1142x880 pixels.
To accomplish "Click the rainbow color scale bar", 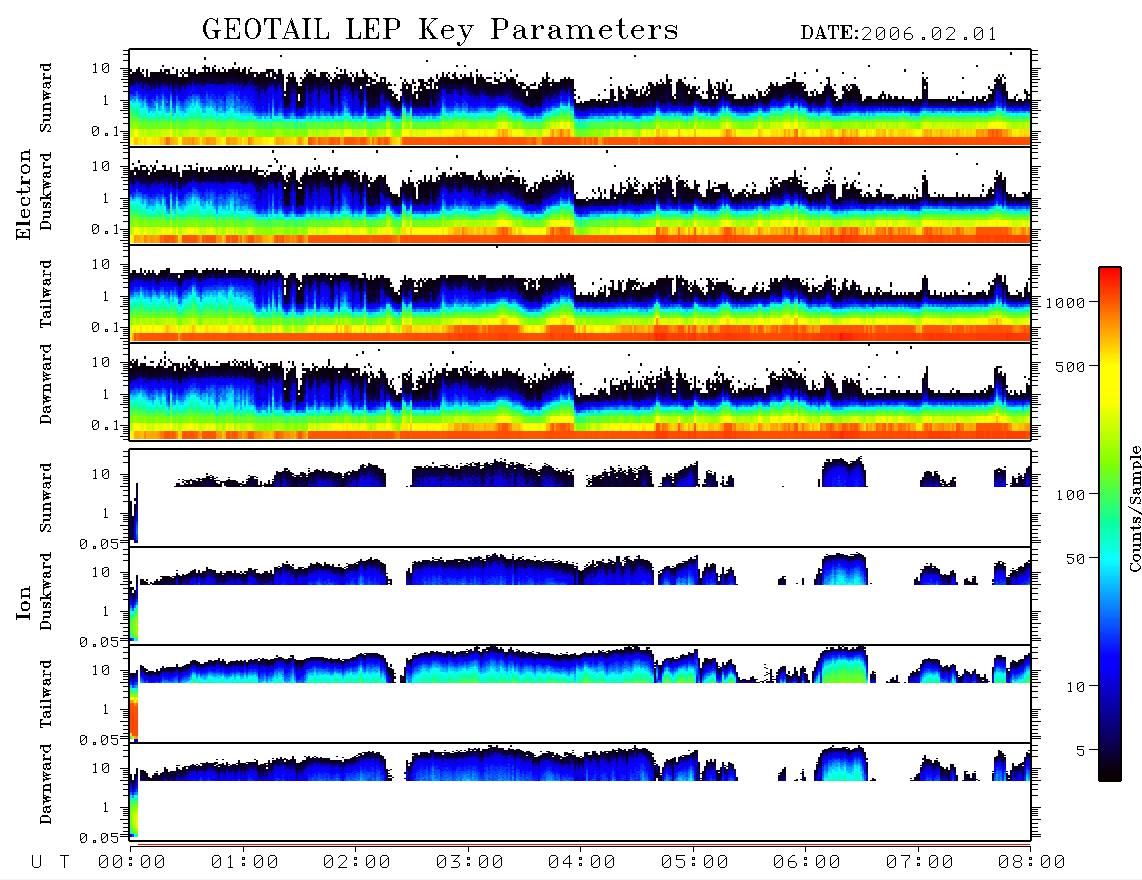I will click(1109, 524).
